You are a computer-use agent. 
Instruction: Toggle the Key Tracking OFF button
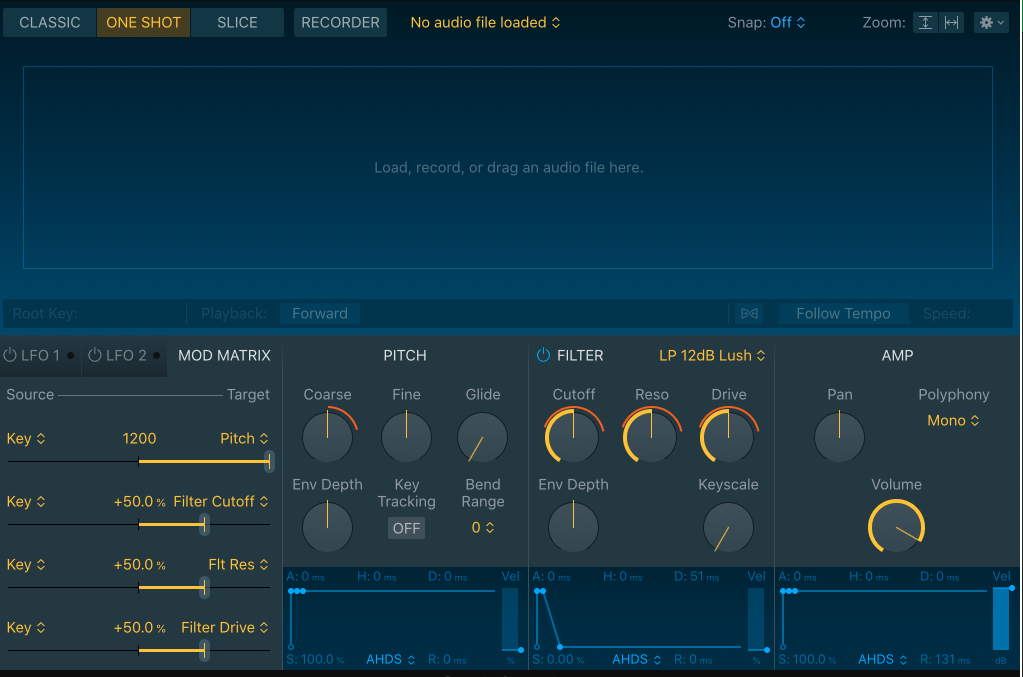point(406,528)
